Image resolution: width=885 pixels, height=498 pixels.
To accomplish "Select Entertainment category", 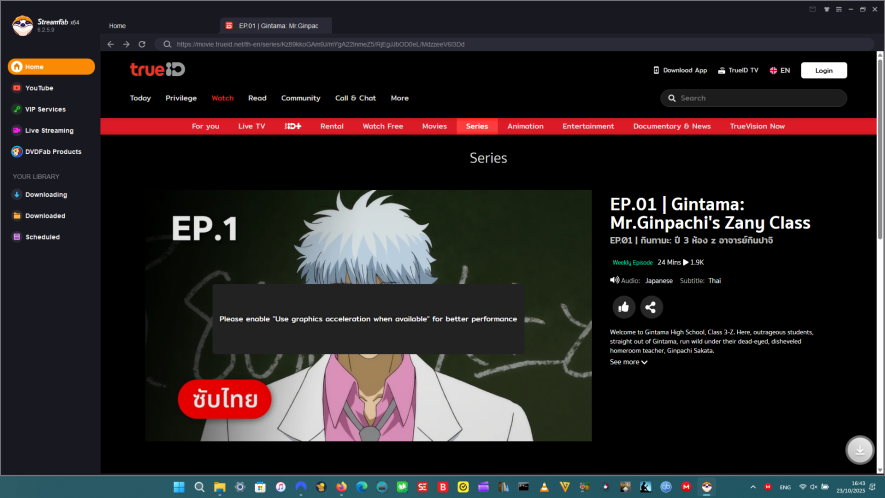I will 588,126.
